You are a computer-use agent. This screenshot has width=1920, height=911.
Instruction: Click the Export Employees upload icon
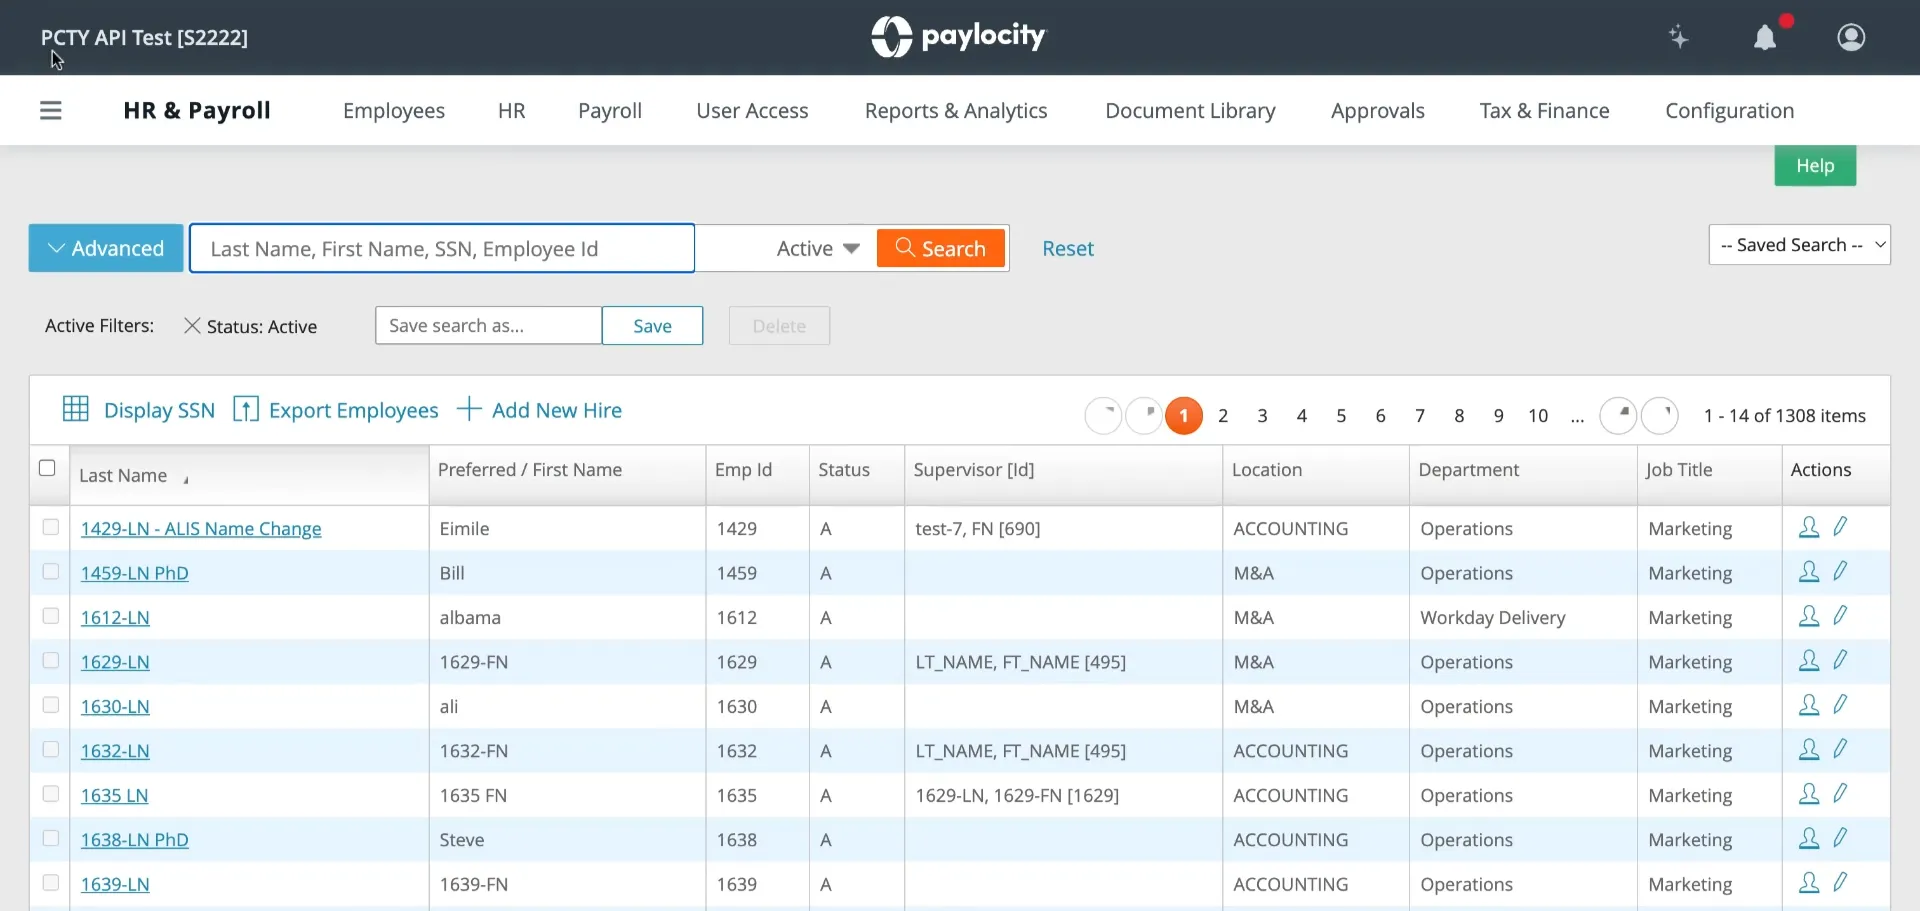[246, 409]
